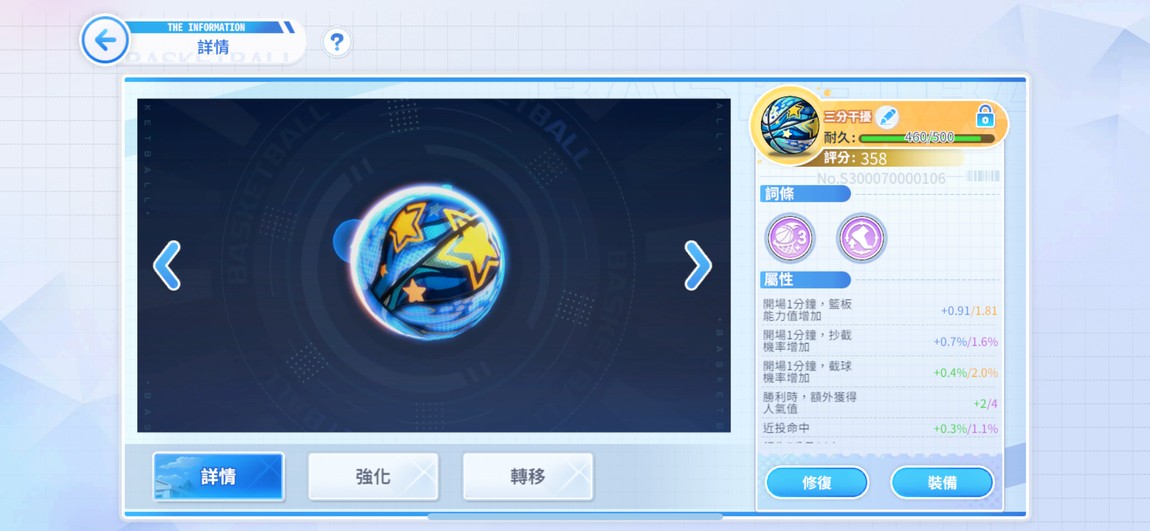
Task: Select the 近投命中 attribute row
Action: [880, 428]
